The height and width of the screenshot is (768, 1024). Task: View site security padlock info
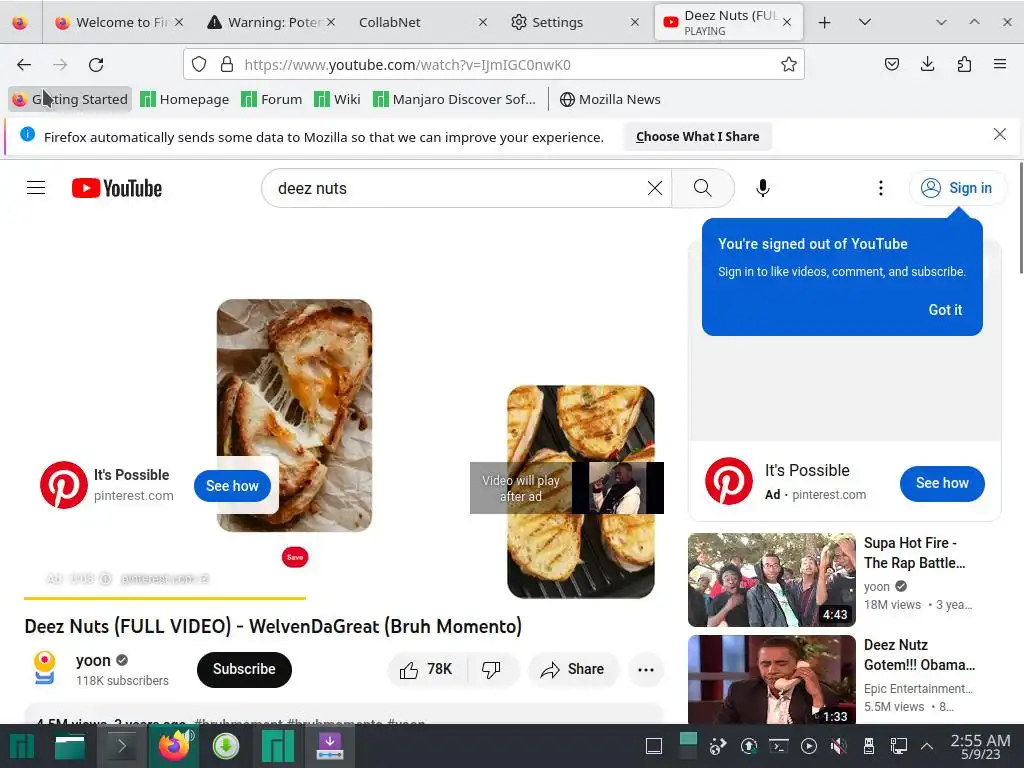click(x=227, y=64)
